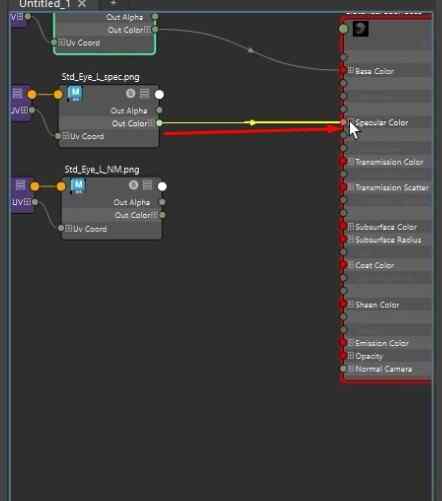
Task: Click file node icon of Std_Eye_L_NM.png
Action: 78,185
